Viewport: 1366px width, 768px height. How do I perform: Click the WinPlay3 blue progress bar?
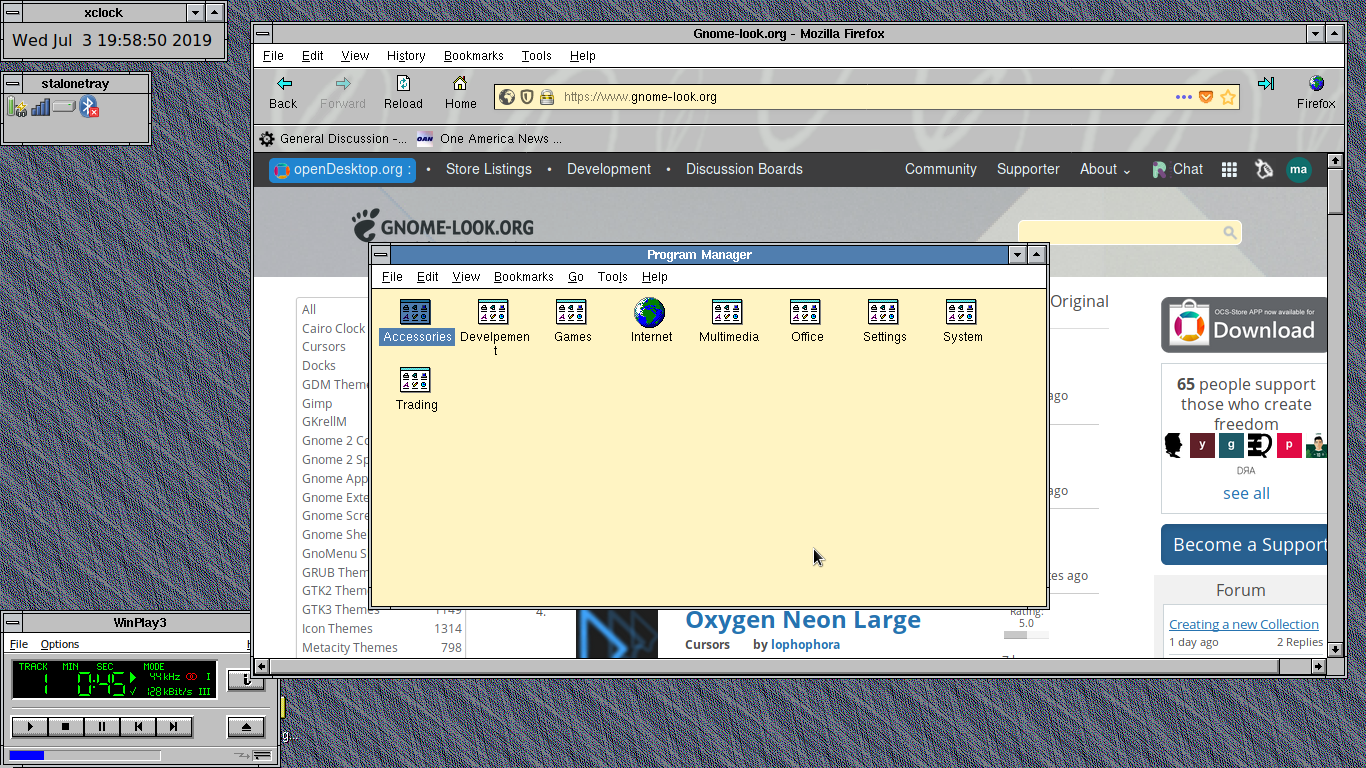click(84, 755)
